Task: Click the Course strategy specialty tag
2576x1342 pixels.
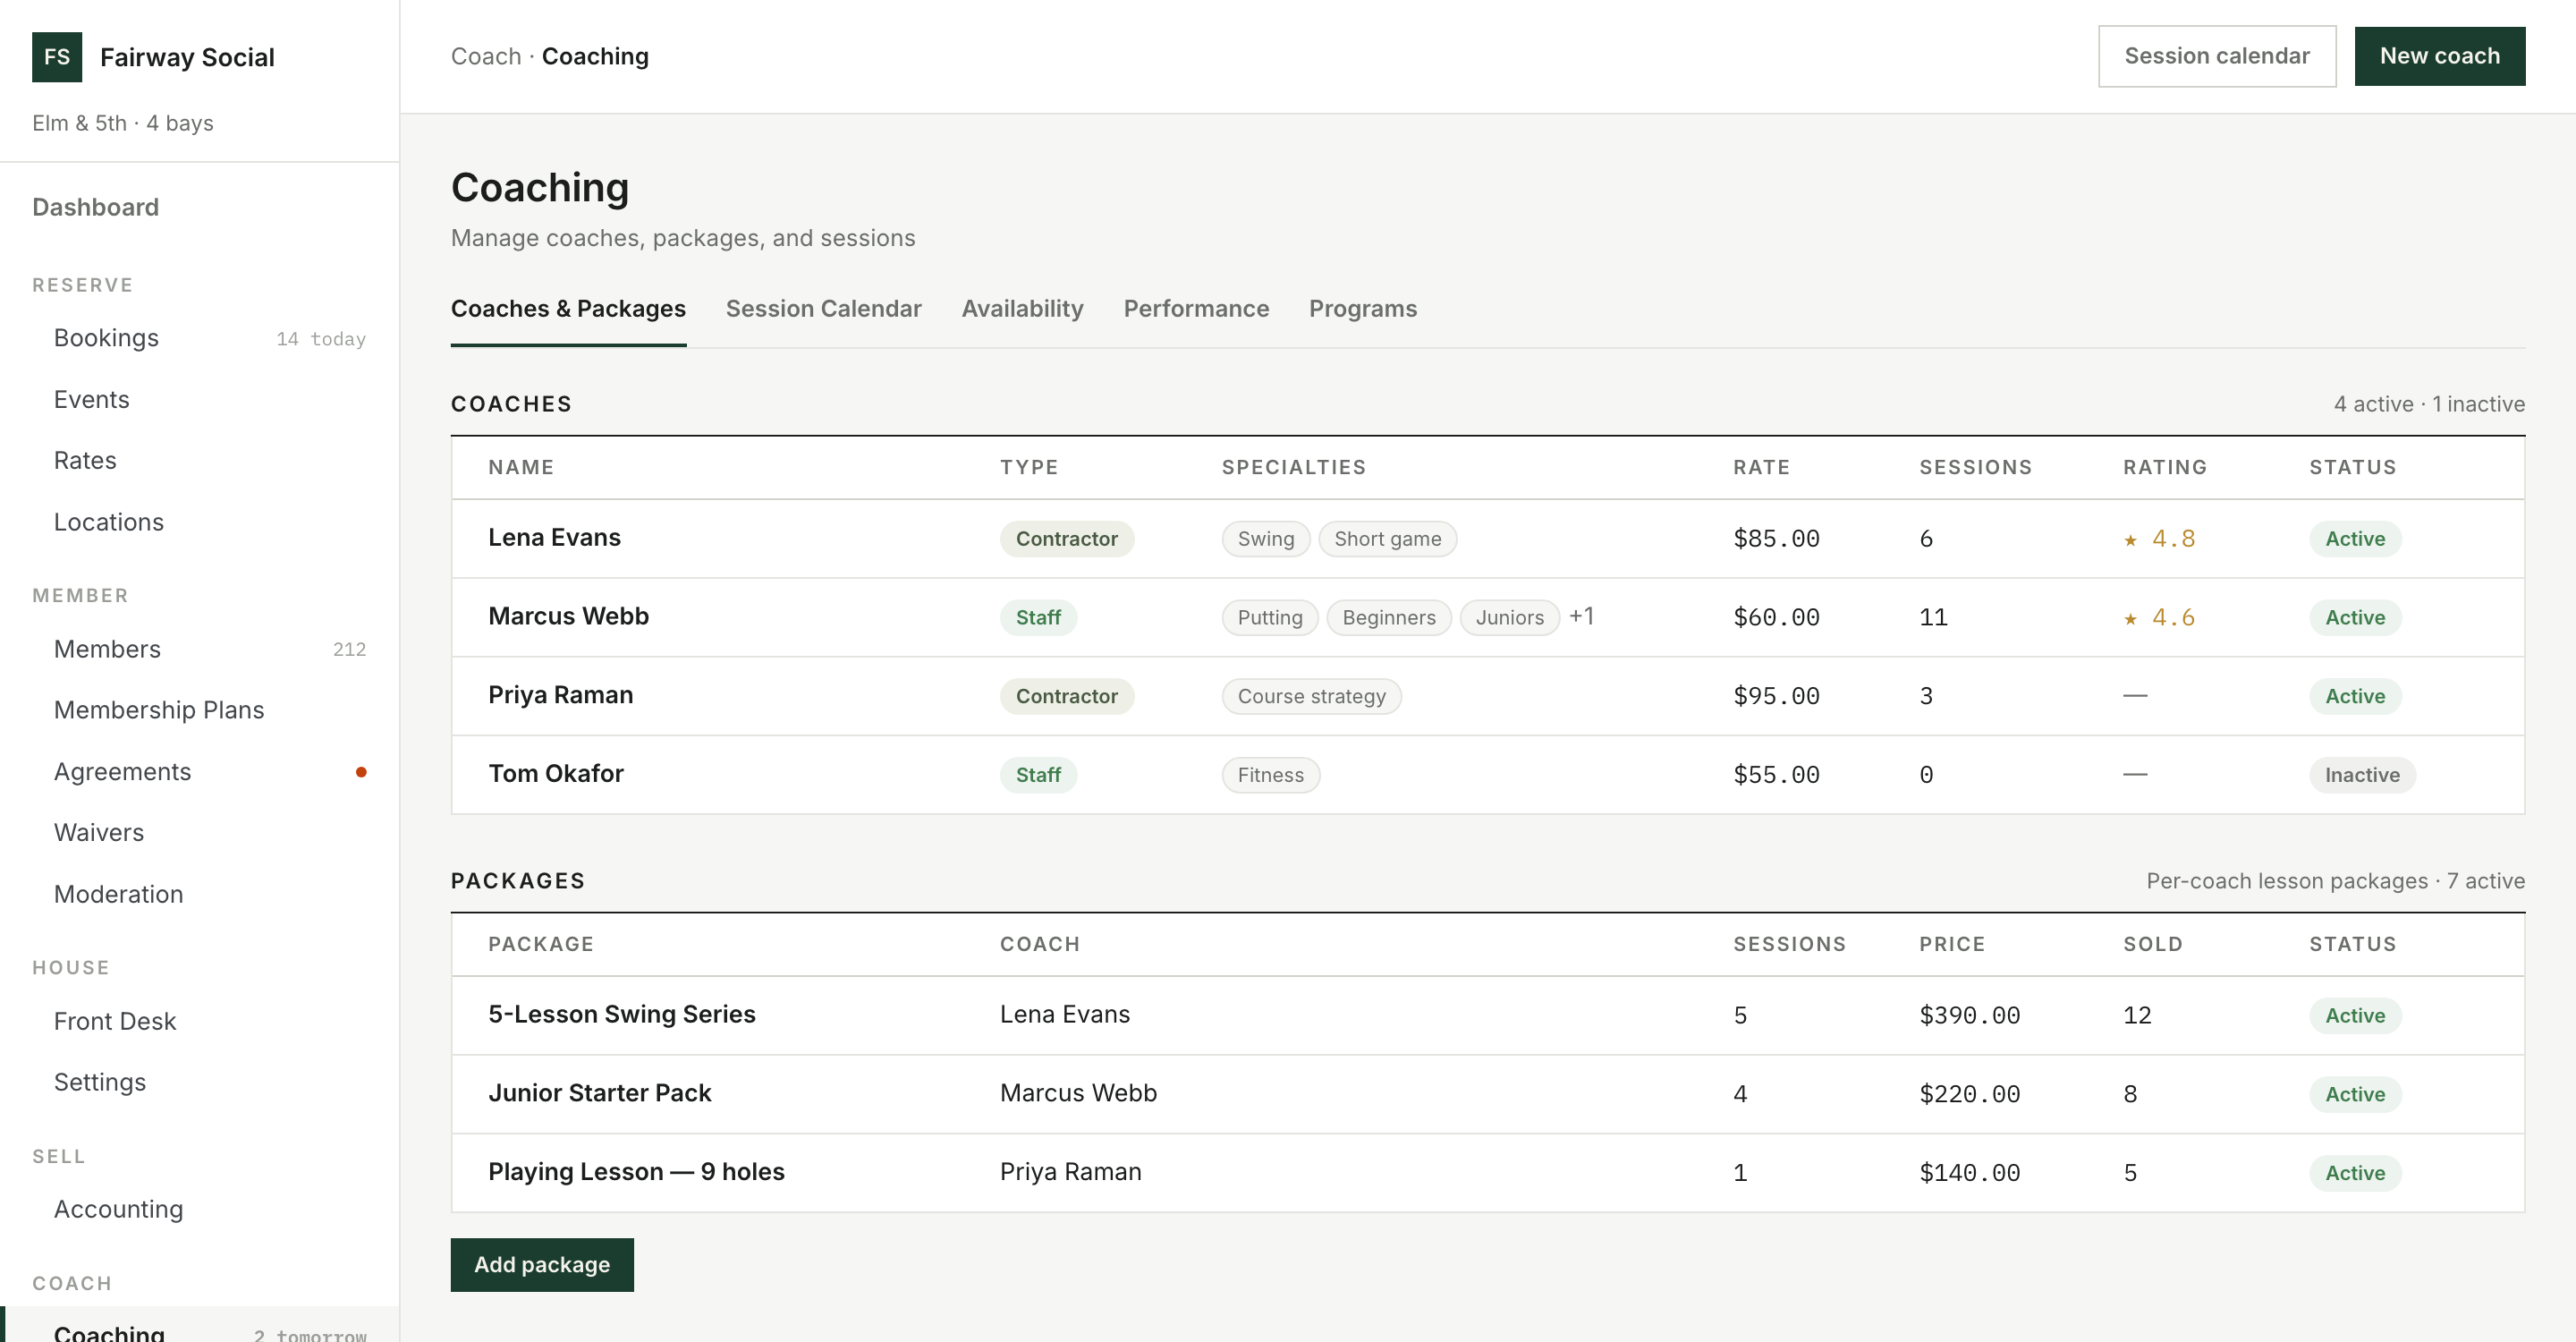Action: point(1311,695)
